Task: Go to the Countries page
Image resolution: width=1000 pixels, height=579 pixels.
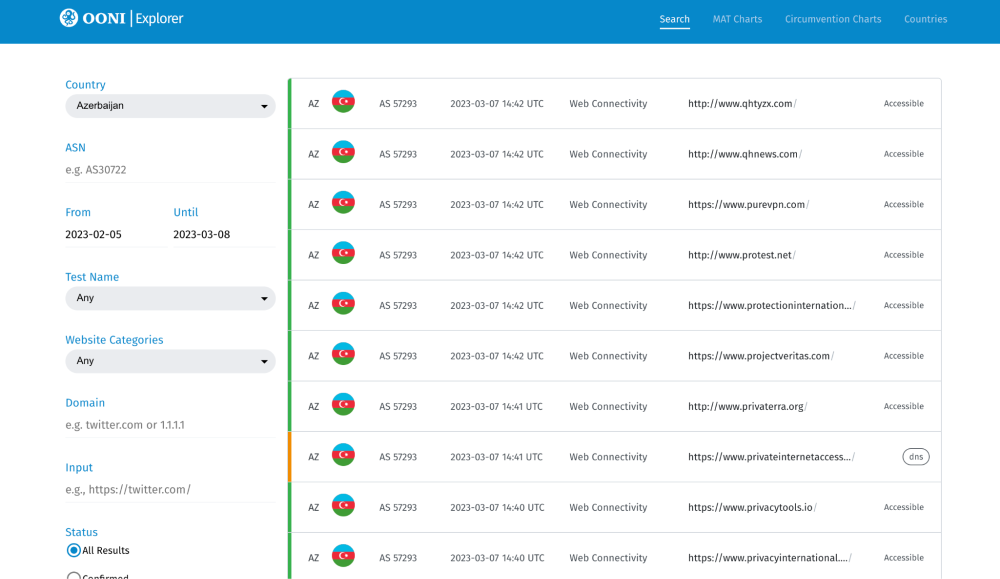Action: pyautogui.click(x=925, y=19)
